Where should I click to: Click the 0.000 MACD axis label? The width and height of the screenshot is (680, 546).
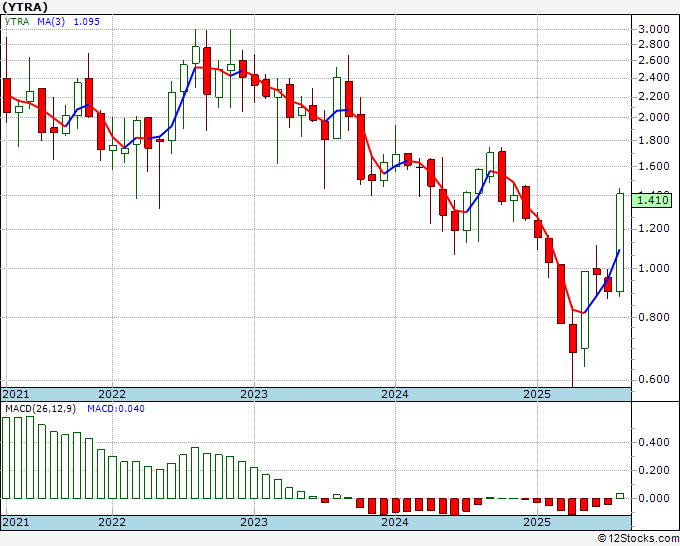(654, 498)
